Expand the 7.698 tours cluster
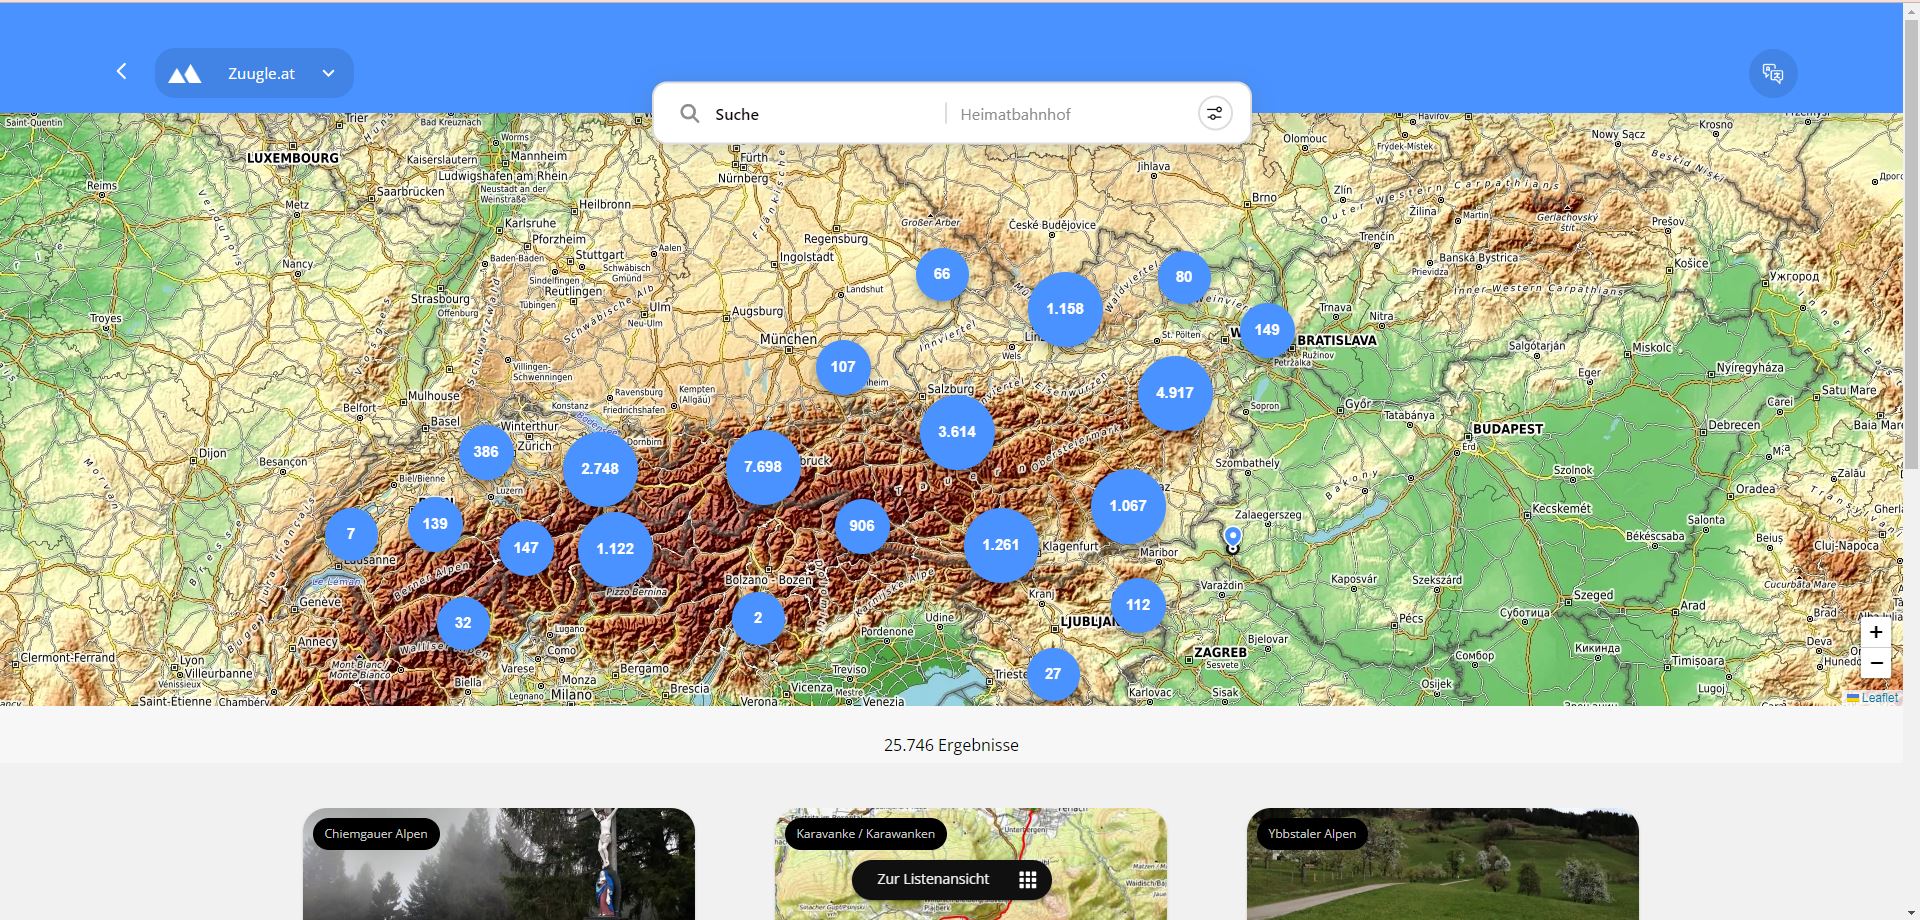The height and width of the screenshot is (920, 1920). pos(763,467)
